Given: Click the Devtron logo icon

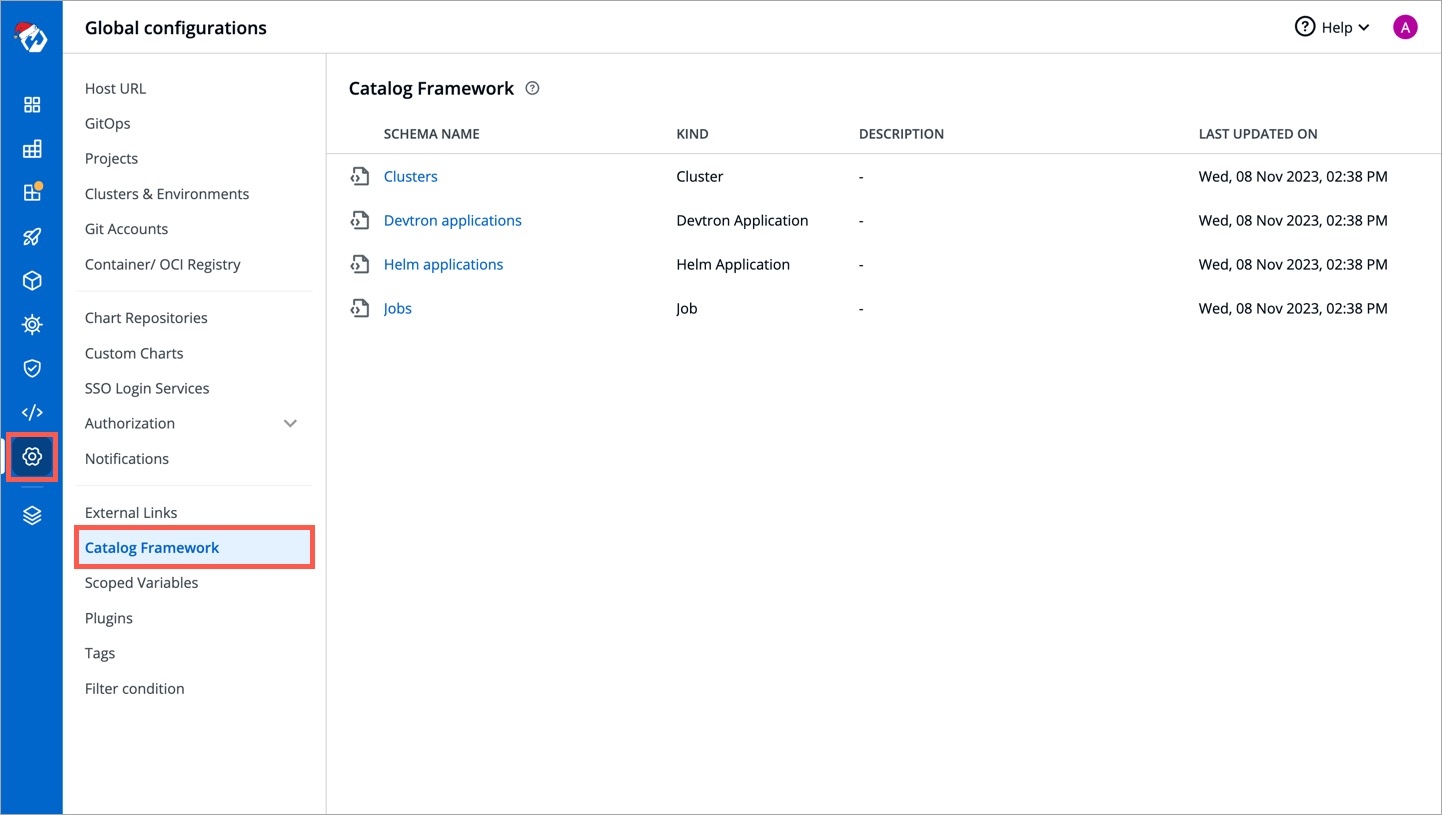Looking at the screenshot, I should click(31, 37).
